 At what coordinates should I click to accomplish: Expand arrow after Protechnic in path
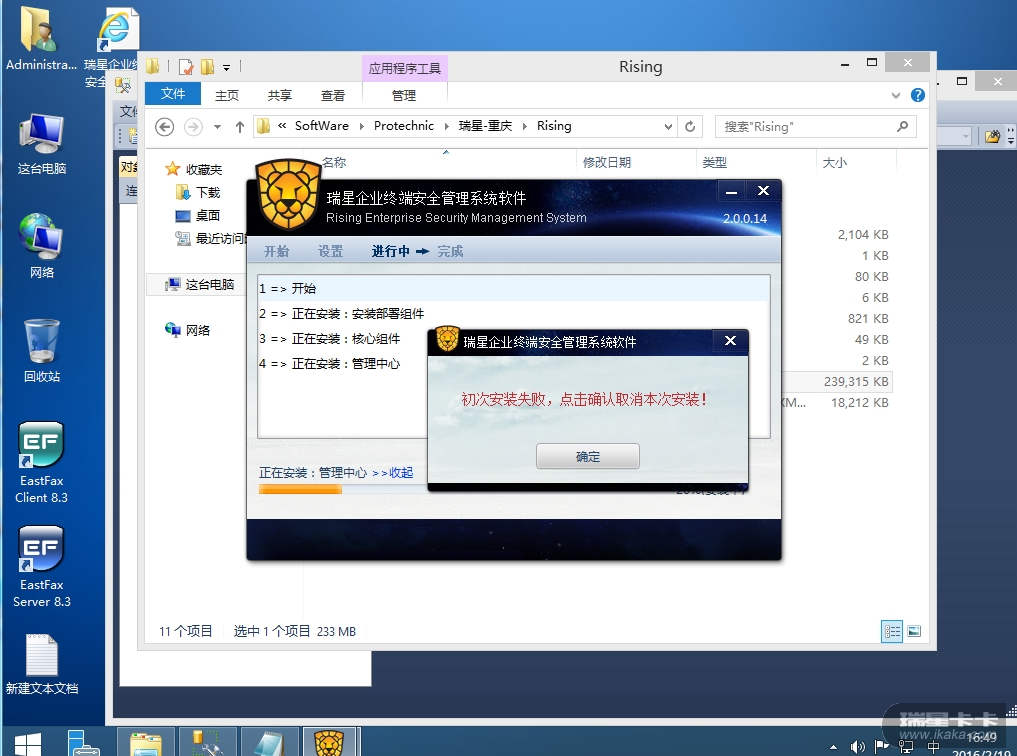coord(446,126)
